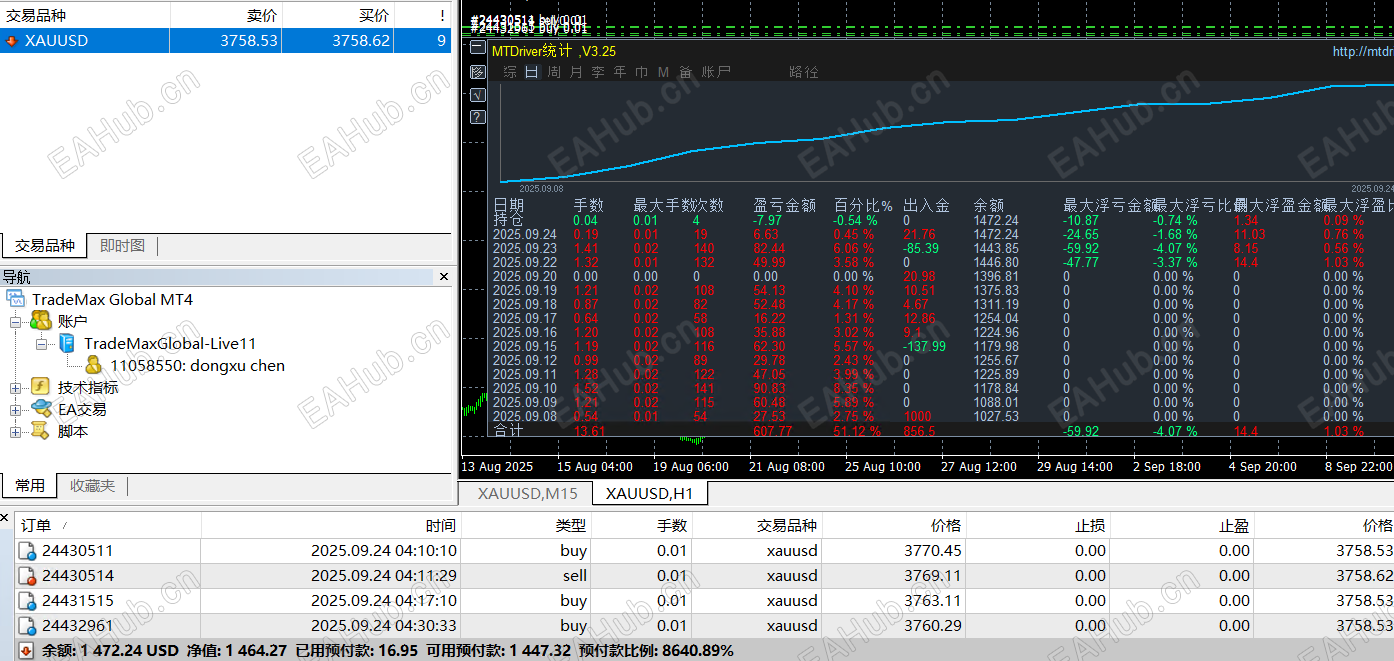Click the MTDriver equity curve chart
Image resolution: width=1394 pixels, height=661 pixels.
coord(945,133)
